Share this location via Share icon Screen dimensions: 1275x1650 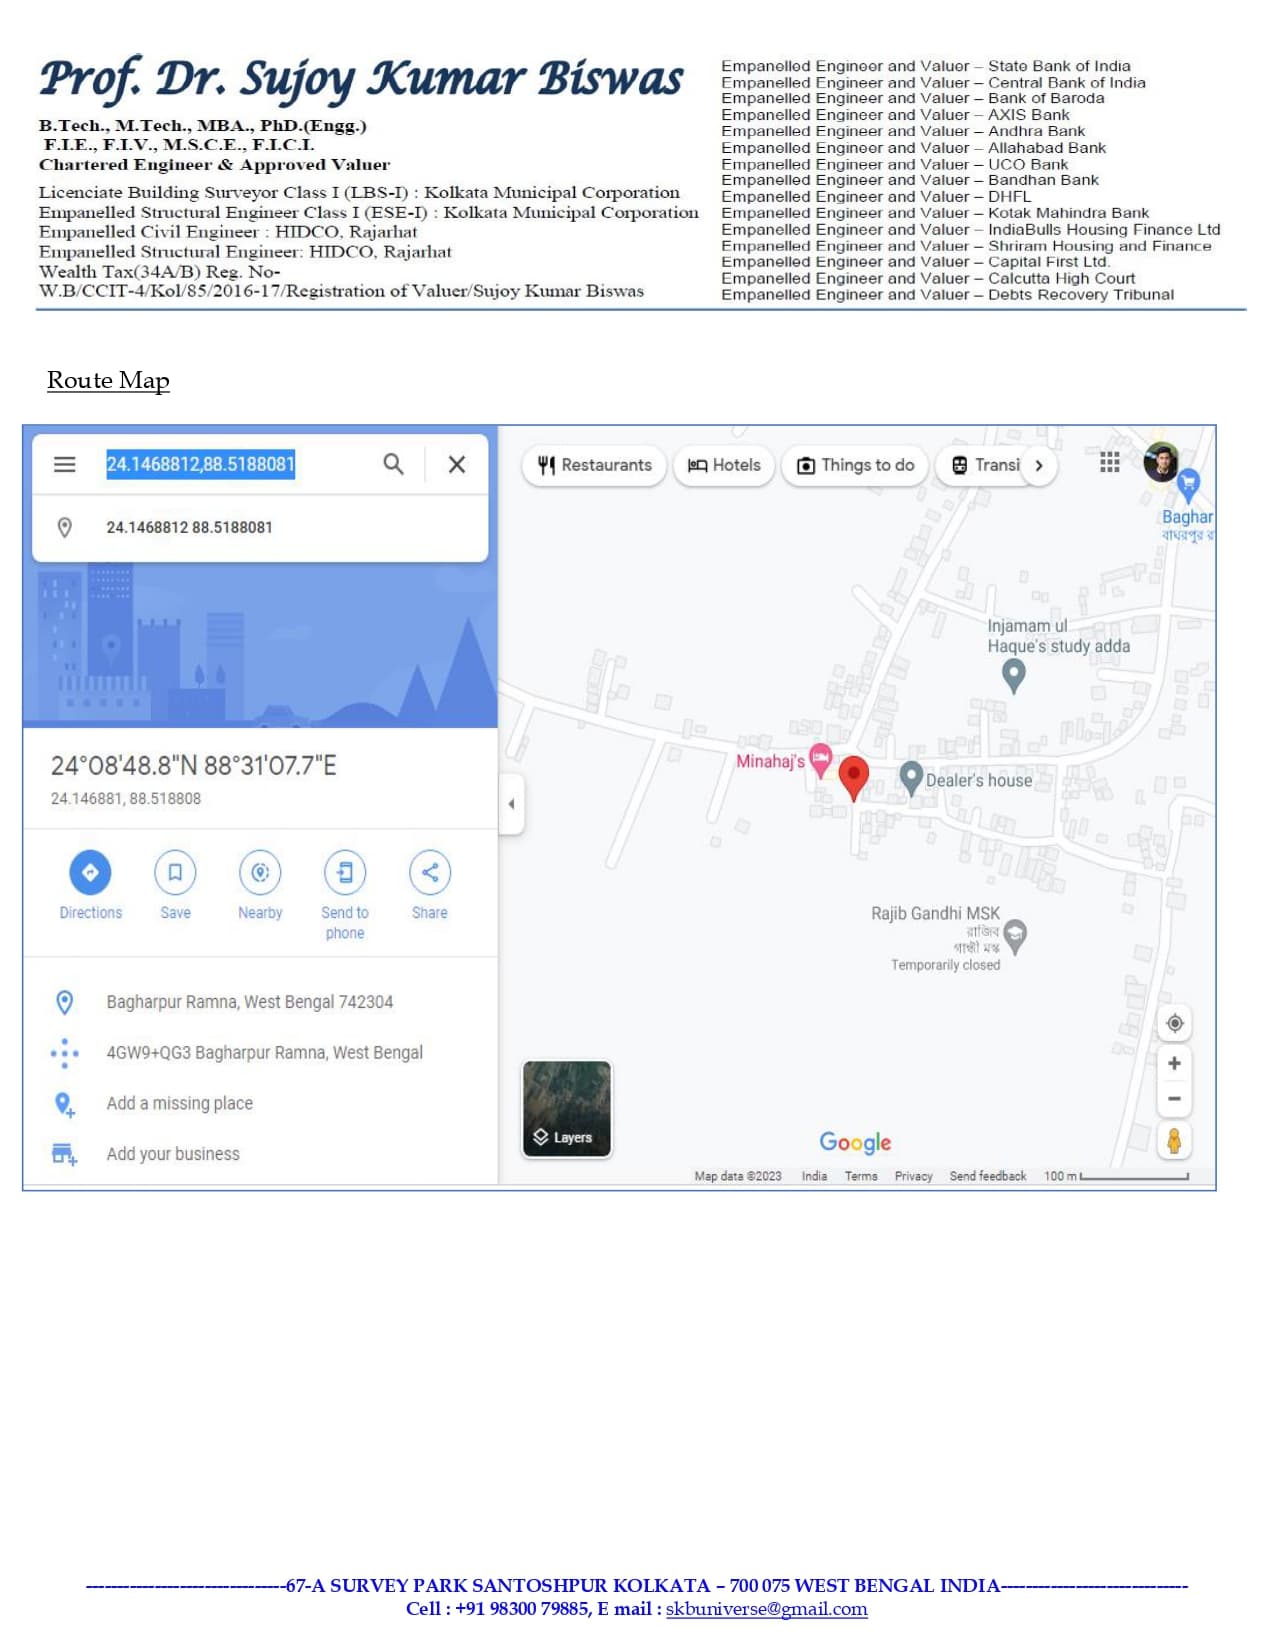[x=430, y=872]
